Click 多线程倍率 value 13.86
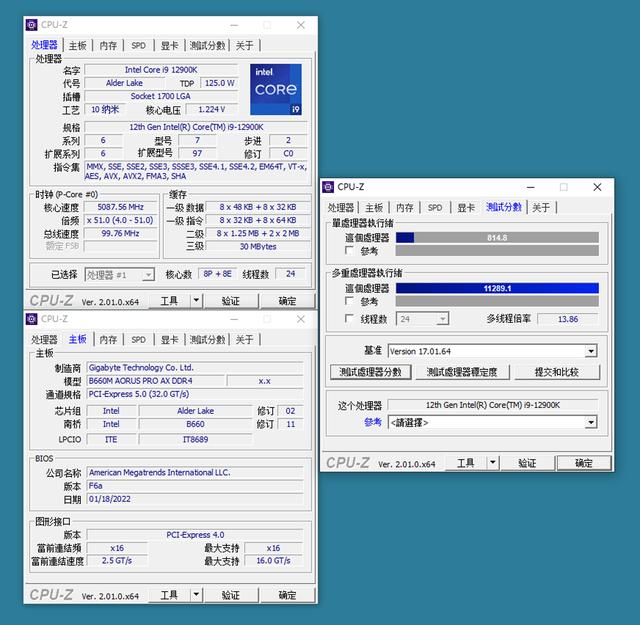The image size is (640, 625). (x=568, y=319)
